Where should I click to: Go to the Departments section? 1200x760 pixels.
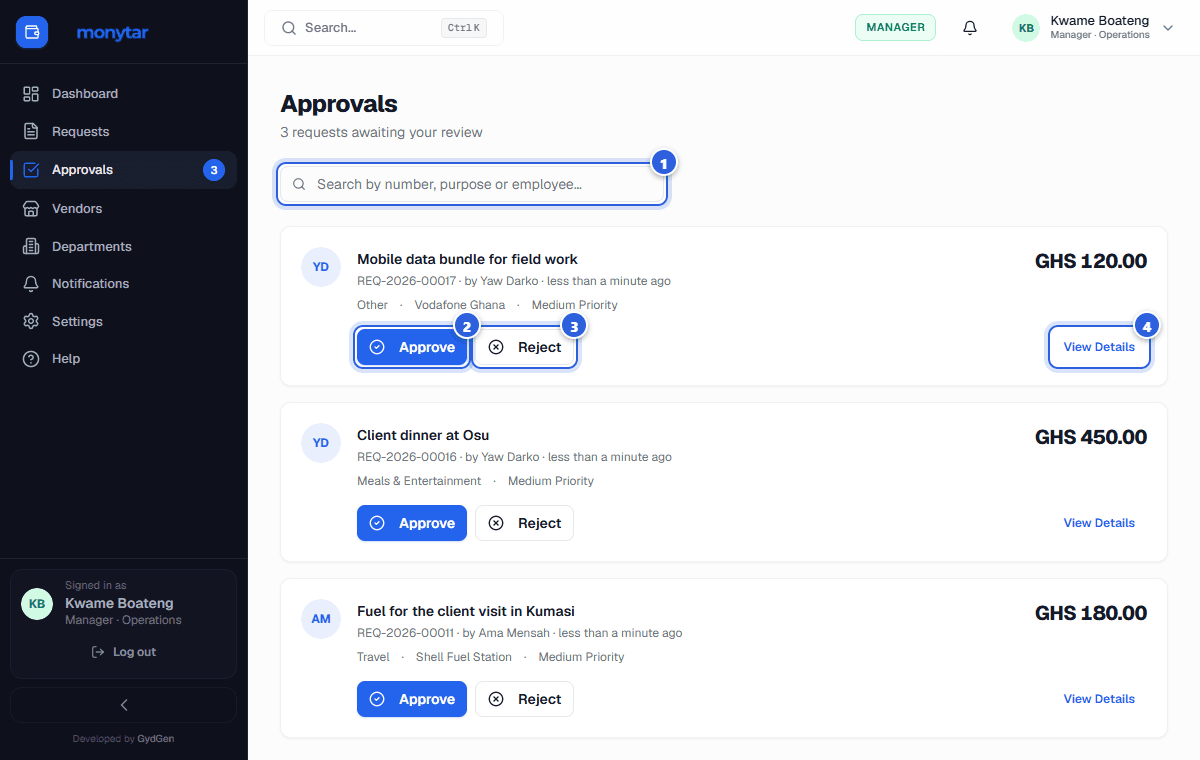(123, 247)
